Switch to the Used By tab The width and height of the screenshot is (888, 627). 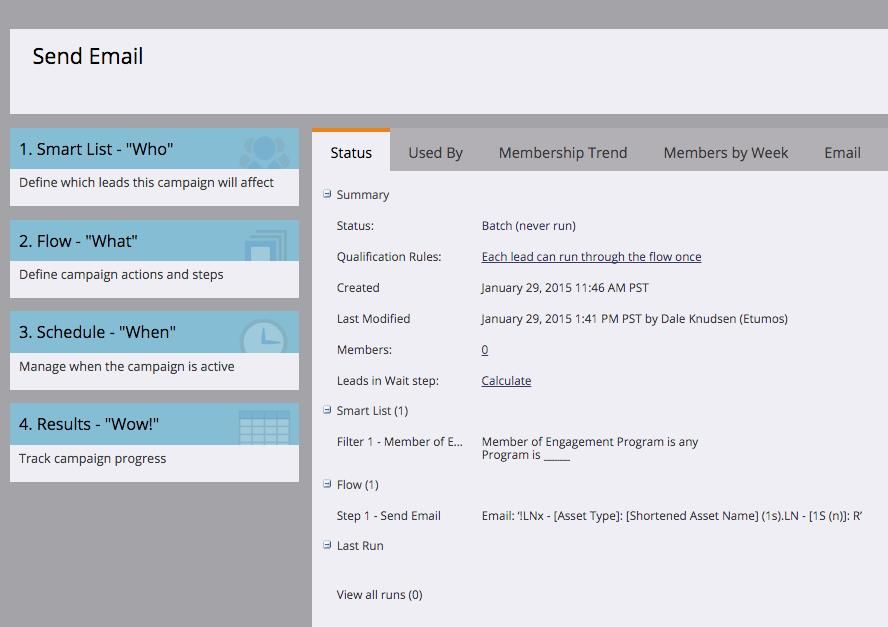click(435, 153)
